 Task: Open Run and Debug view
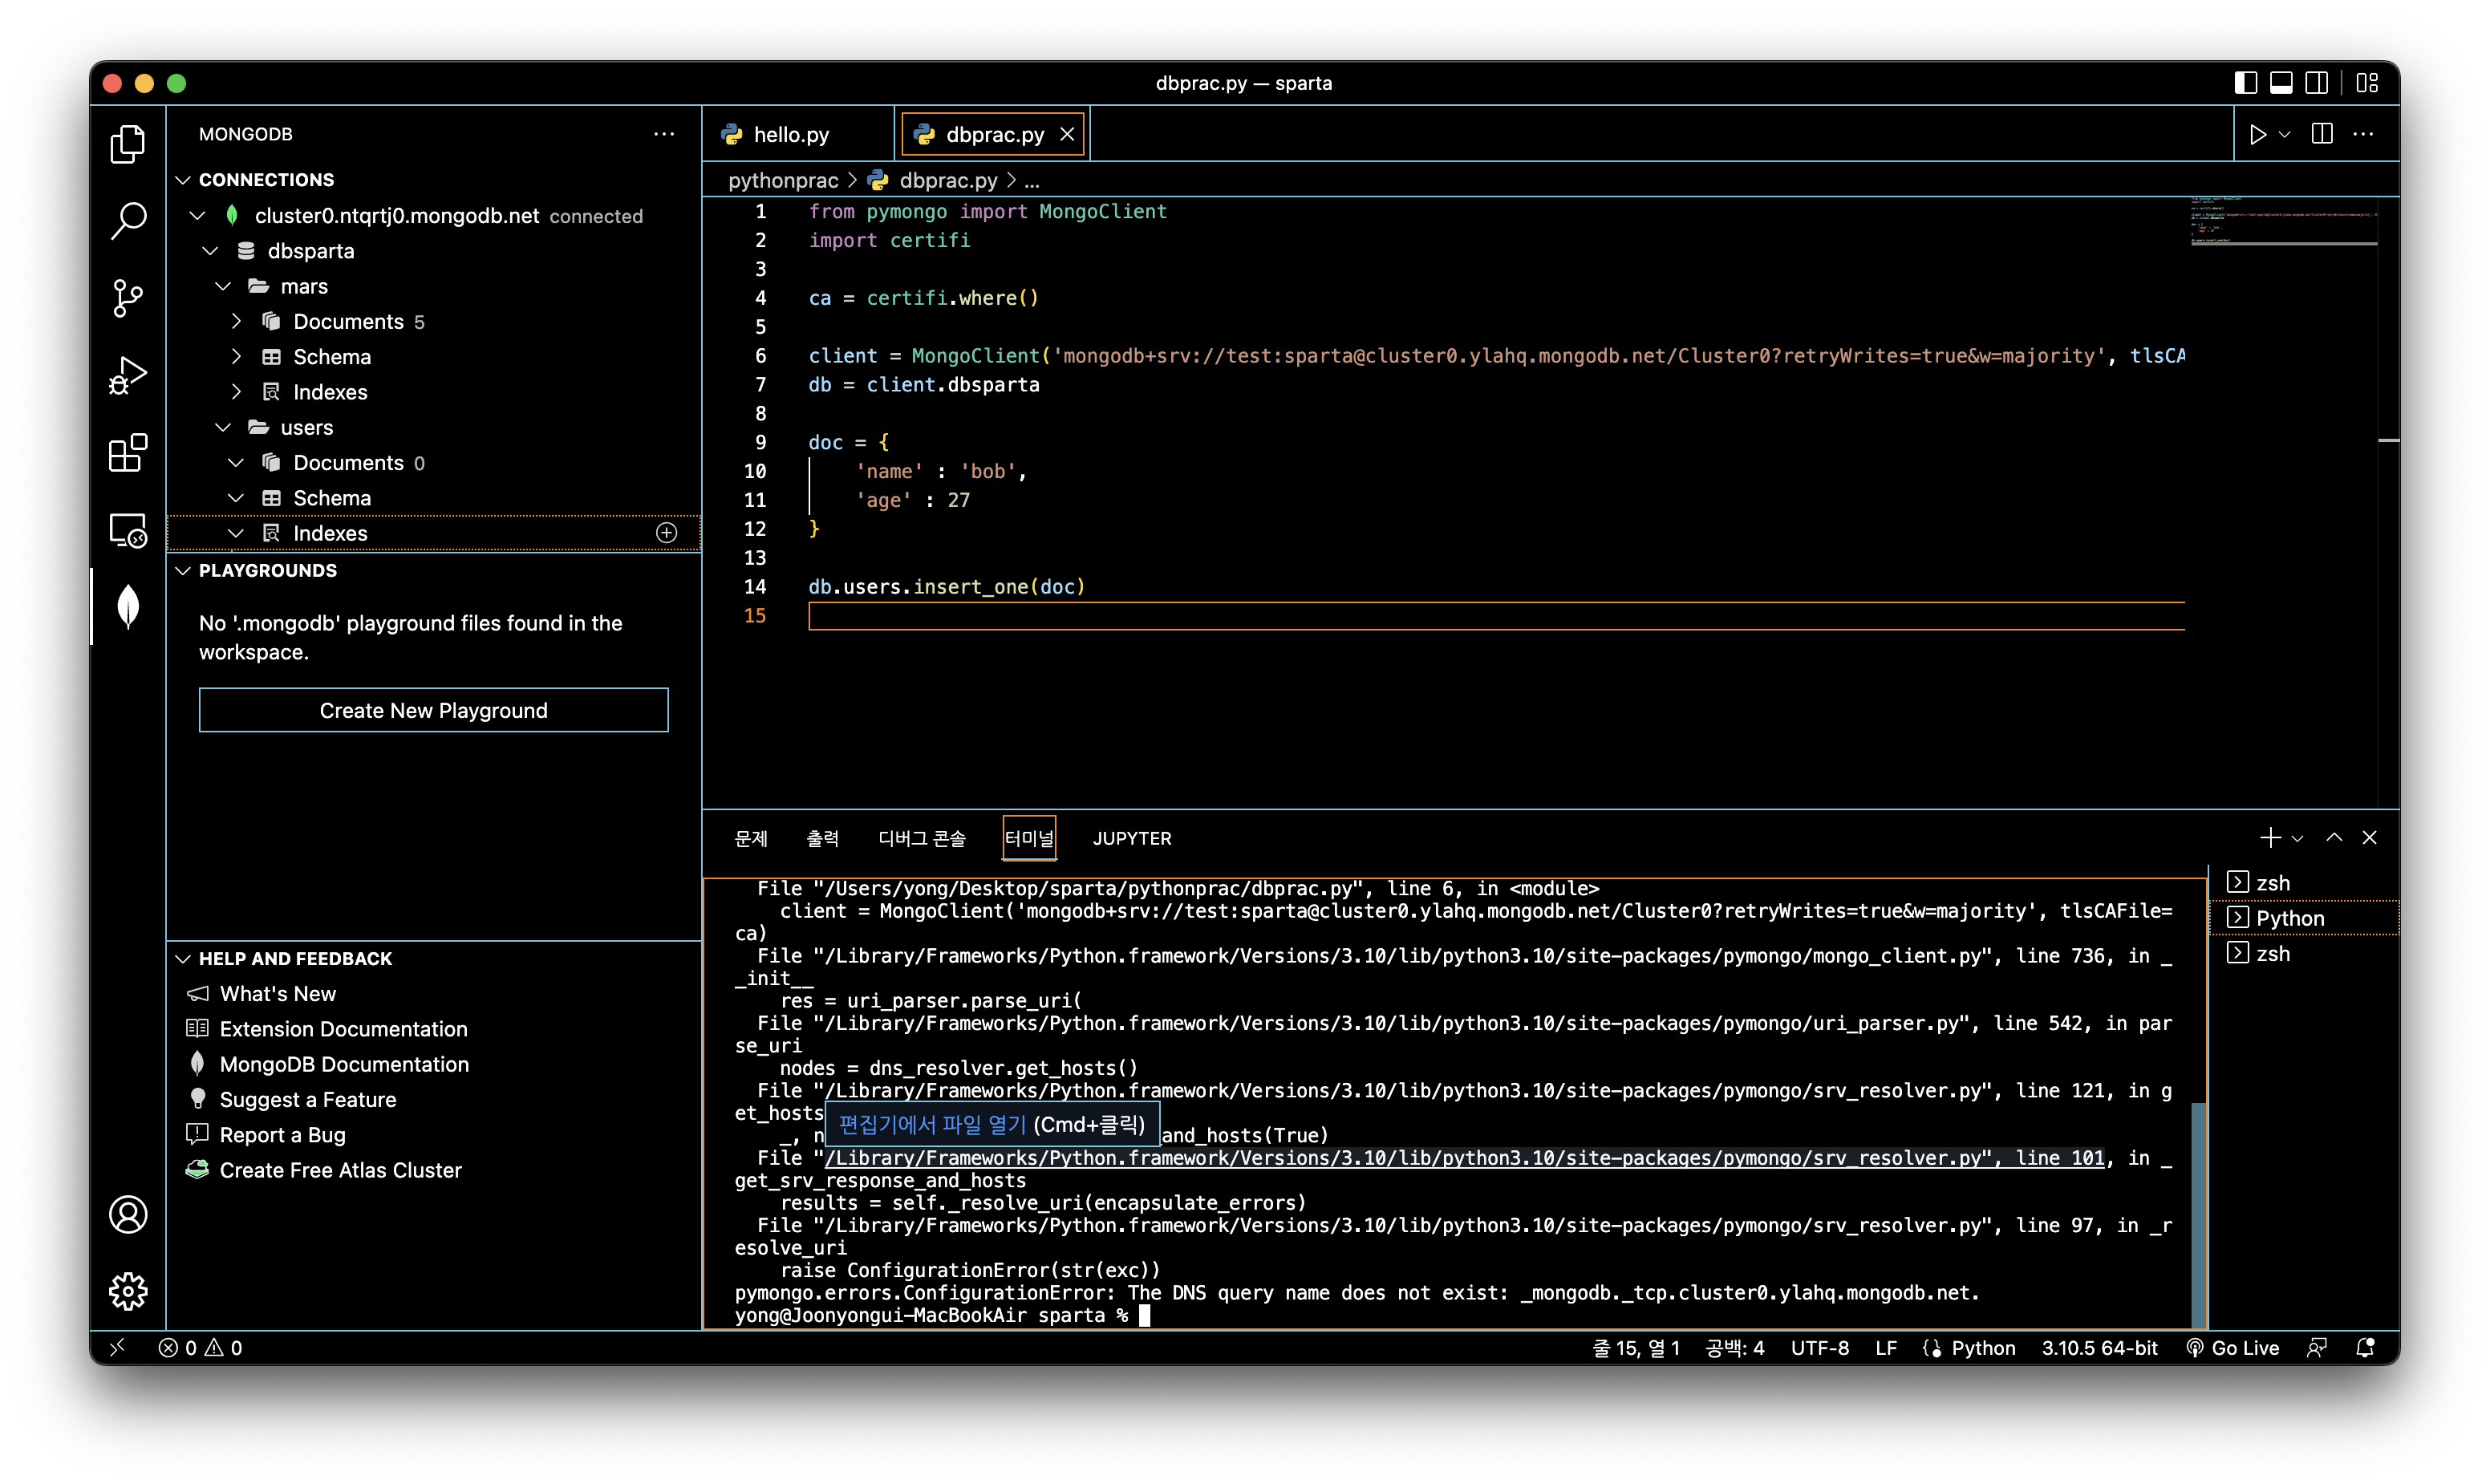pos(128,375)
